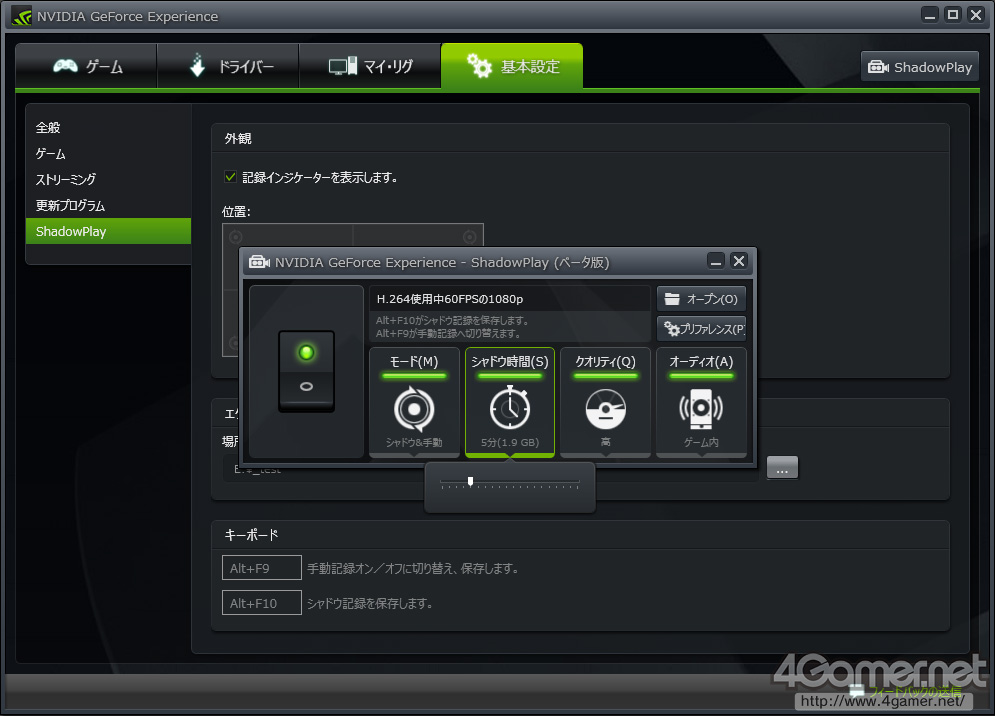Open プリファレンス(P) settings

point(701,329)
